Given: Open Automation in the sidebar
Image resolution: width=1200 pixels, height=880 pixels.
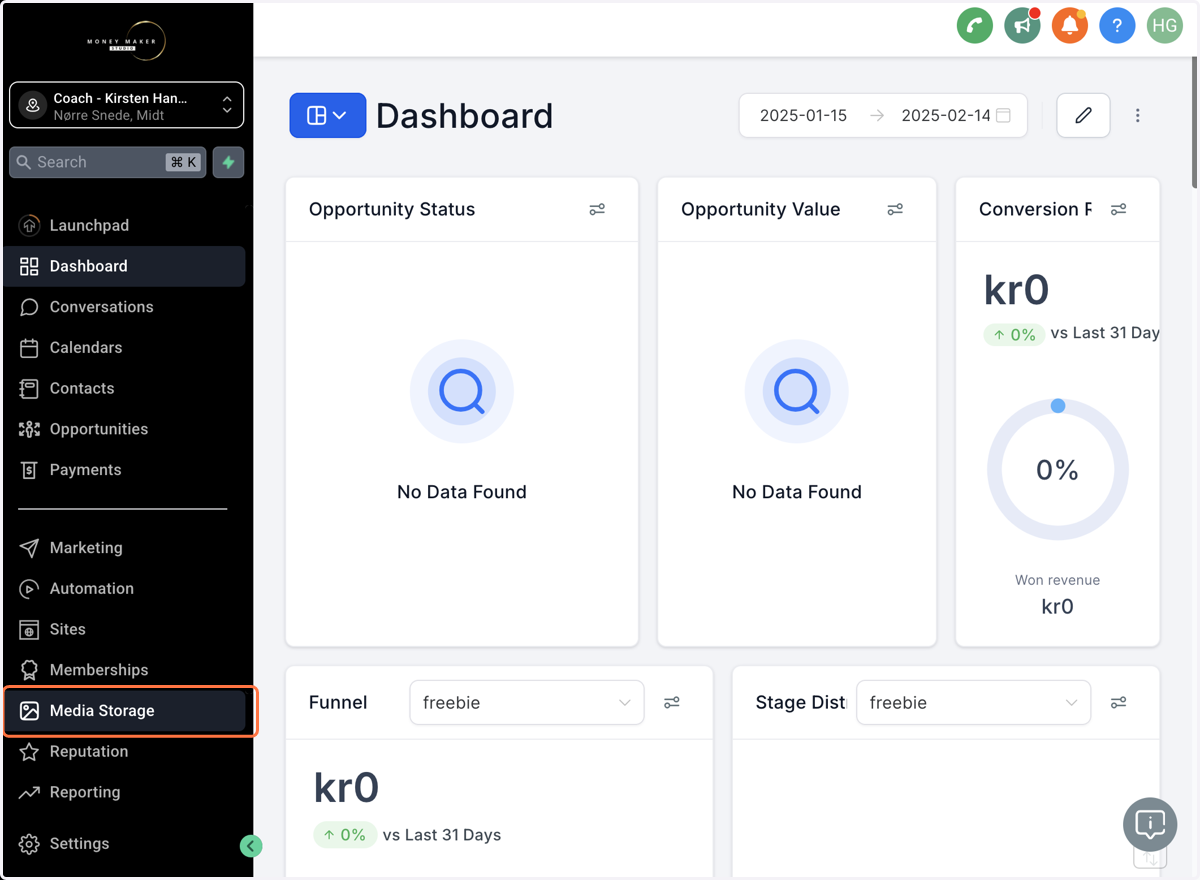Looking at the screenshot, I should coord(125,588).
